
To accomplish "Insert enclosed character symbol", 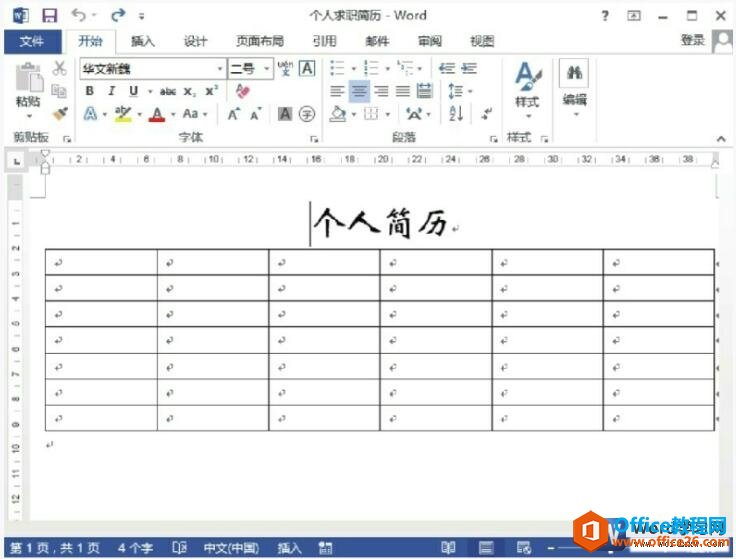I will coord(307,114).
